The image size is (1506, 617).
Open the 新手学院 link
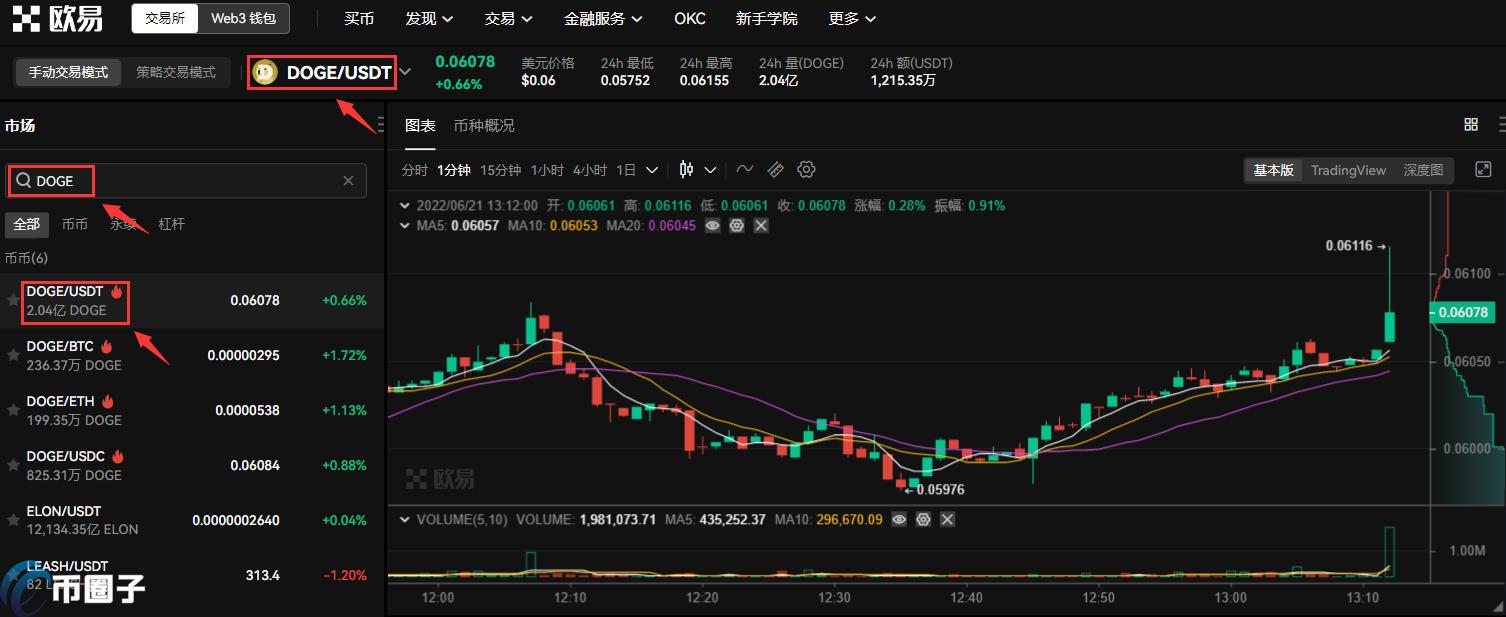pyautogui.click(x=766, y=18)
